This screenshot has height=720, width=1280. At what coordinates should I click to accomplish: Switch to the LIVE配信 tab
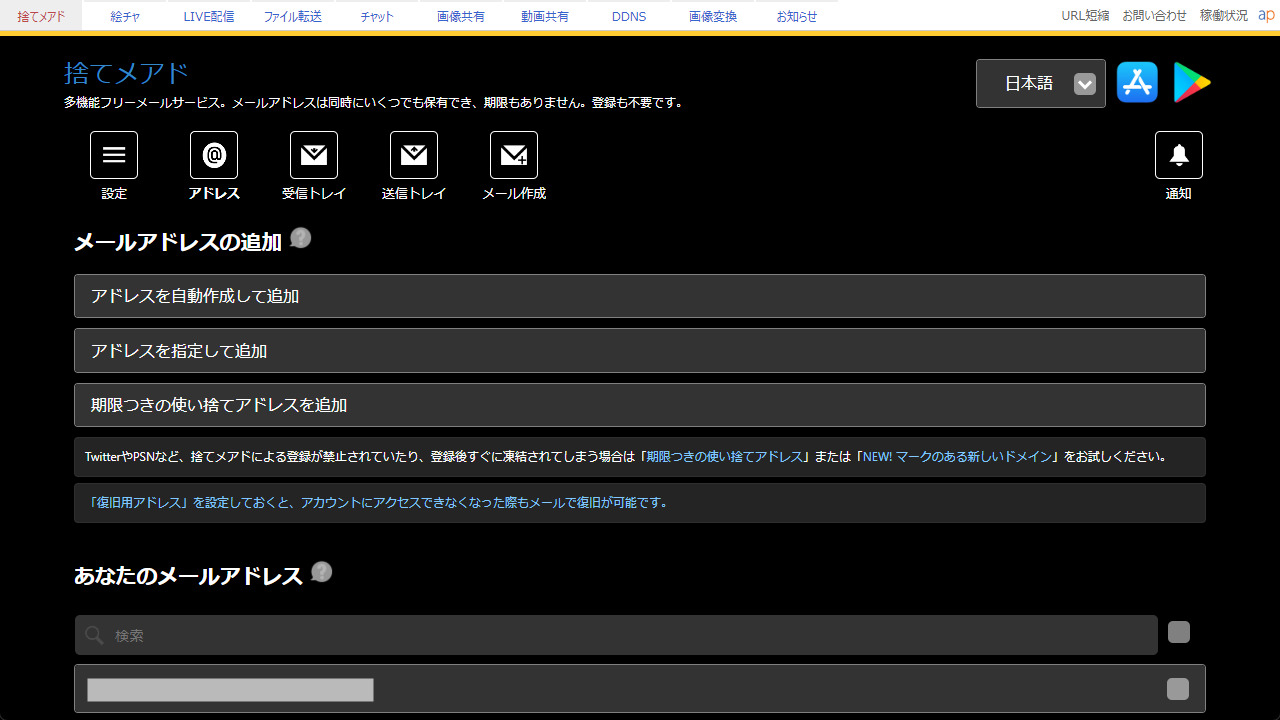click(209, 16)
